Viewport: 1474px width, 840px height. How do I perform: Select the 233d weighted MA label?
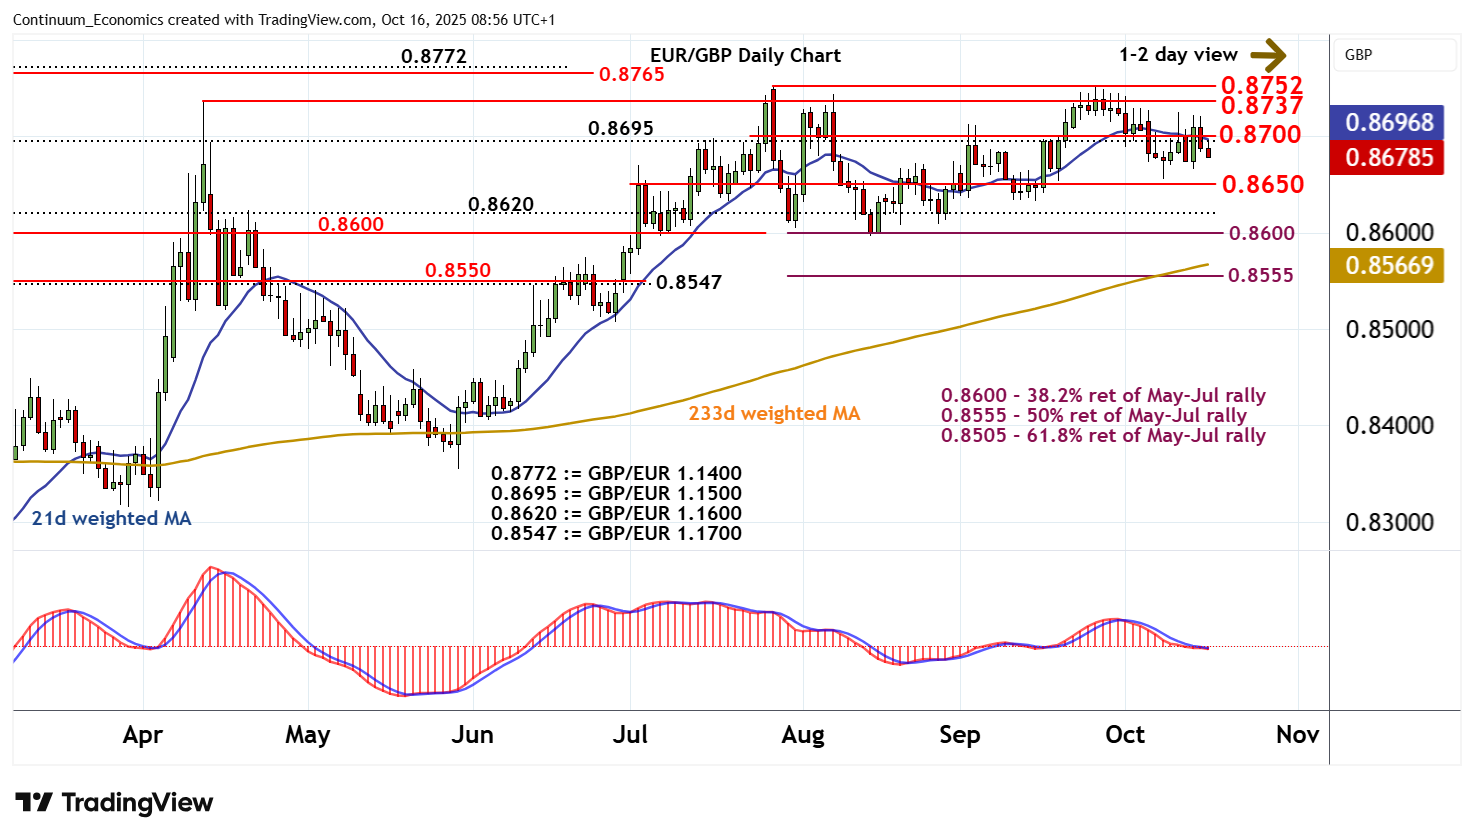pyautogui.click(x=773, y=413)
